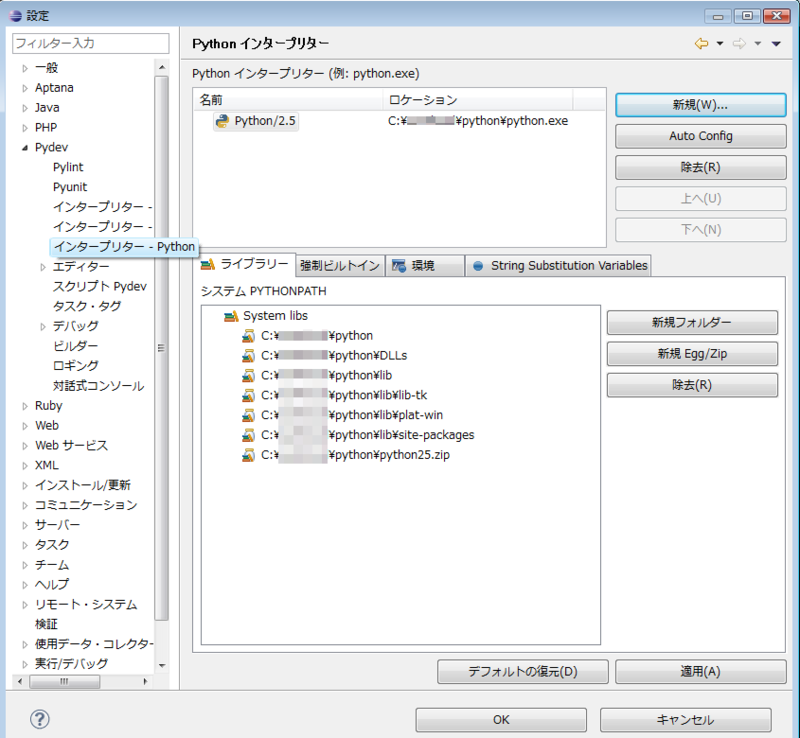The width and height of the screenshot is (800, 738).
Task: Expand the 一般 tree node
Action: (x=24, y=68)
